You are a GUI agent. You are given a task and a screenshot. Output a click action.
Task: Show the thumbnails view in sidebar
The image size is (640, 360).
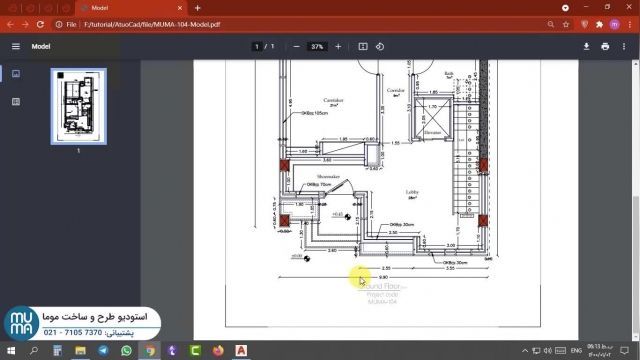pos(16,74)
